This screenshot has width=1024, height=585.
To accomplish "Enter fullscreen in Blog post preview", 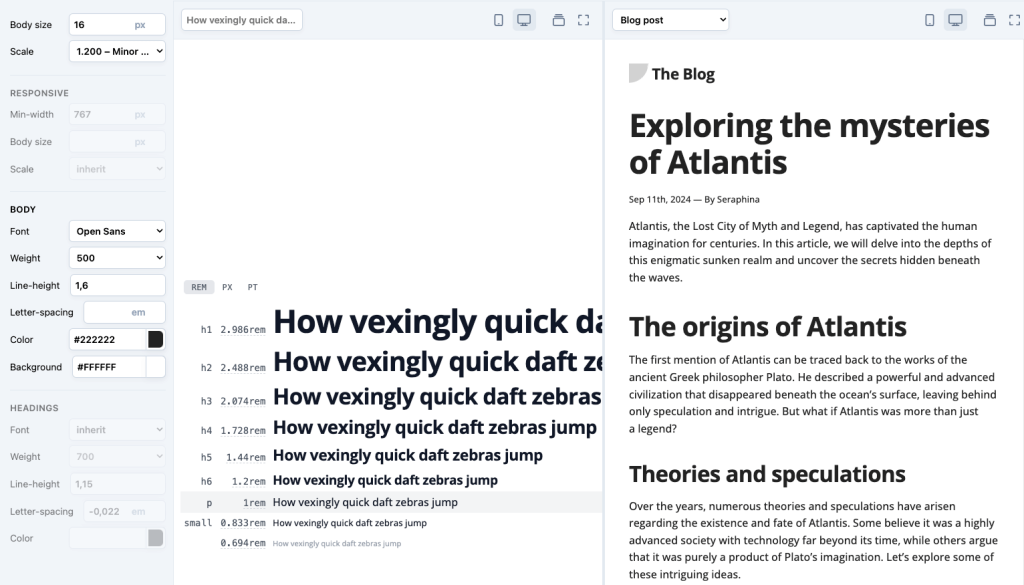I will [1014, 20].
